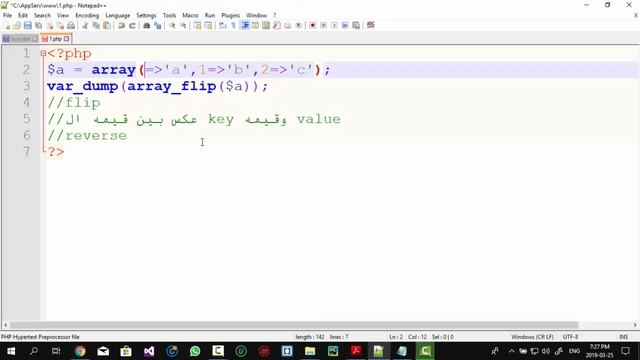The width and height of the screenshot is (640, 360).
Task: Toggle the indent guide toolbar button
Action: (245, 26)
